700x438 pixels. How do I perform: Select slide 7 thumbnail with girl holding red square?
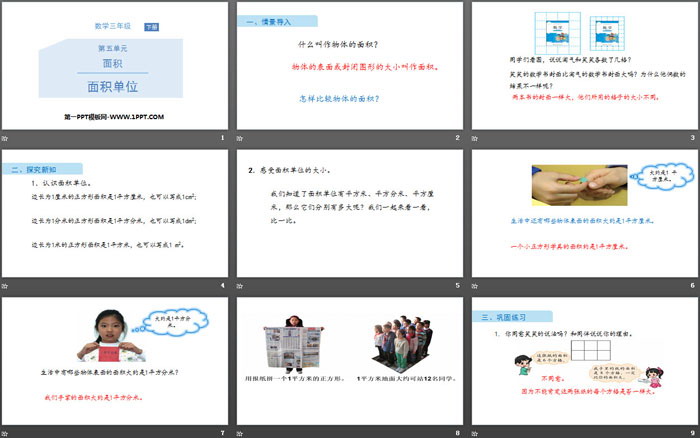click(115, 361)
